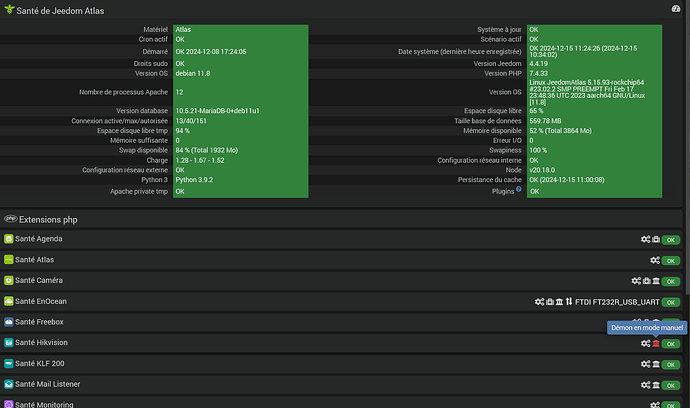Screen dimensions: 690x408
Task: Select the Version PHP value 7.4.33
Action: pyautogui.click(x=538, y=73)
